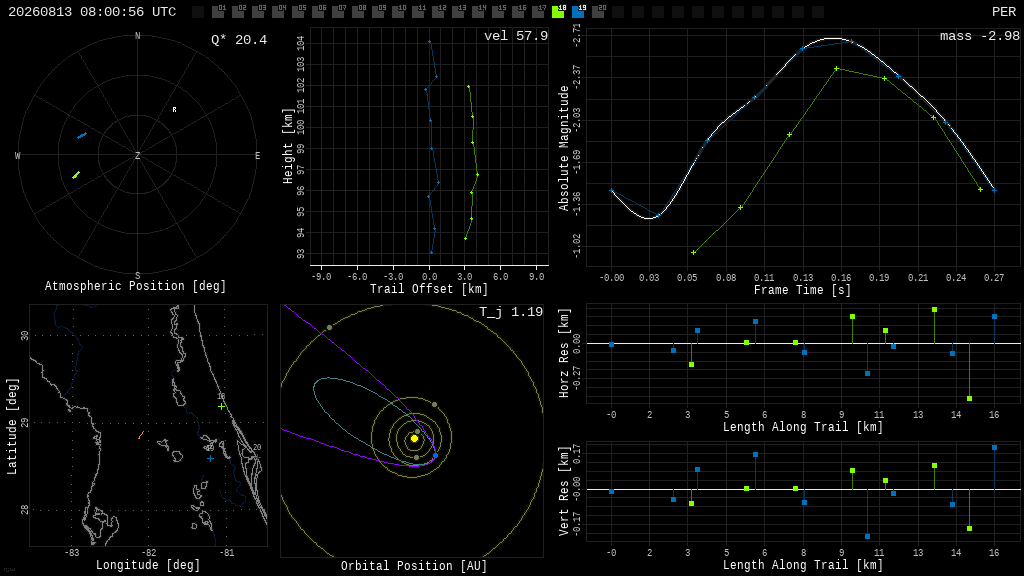Click the orange meteor track on the map

pyautogui.click(x=141, y=435)
